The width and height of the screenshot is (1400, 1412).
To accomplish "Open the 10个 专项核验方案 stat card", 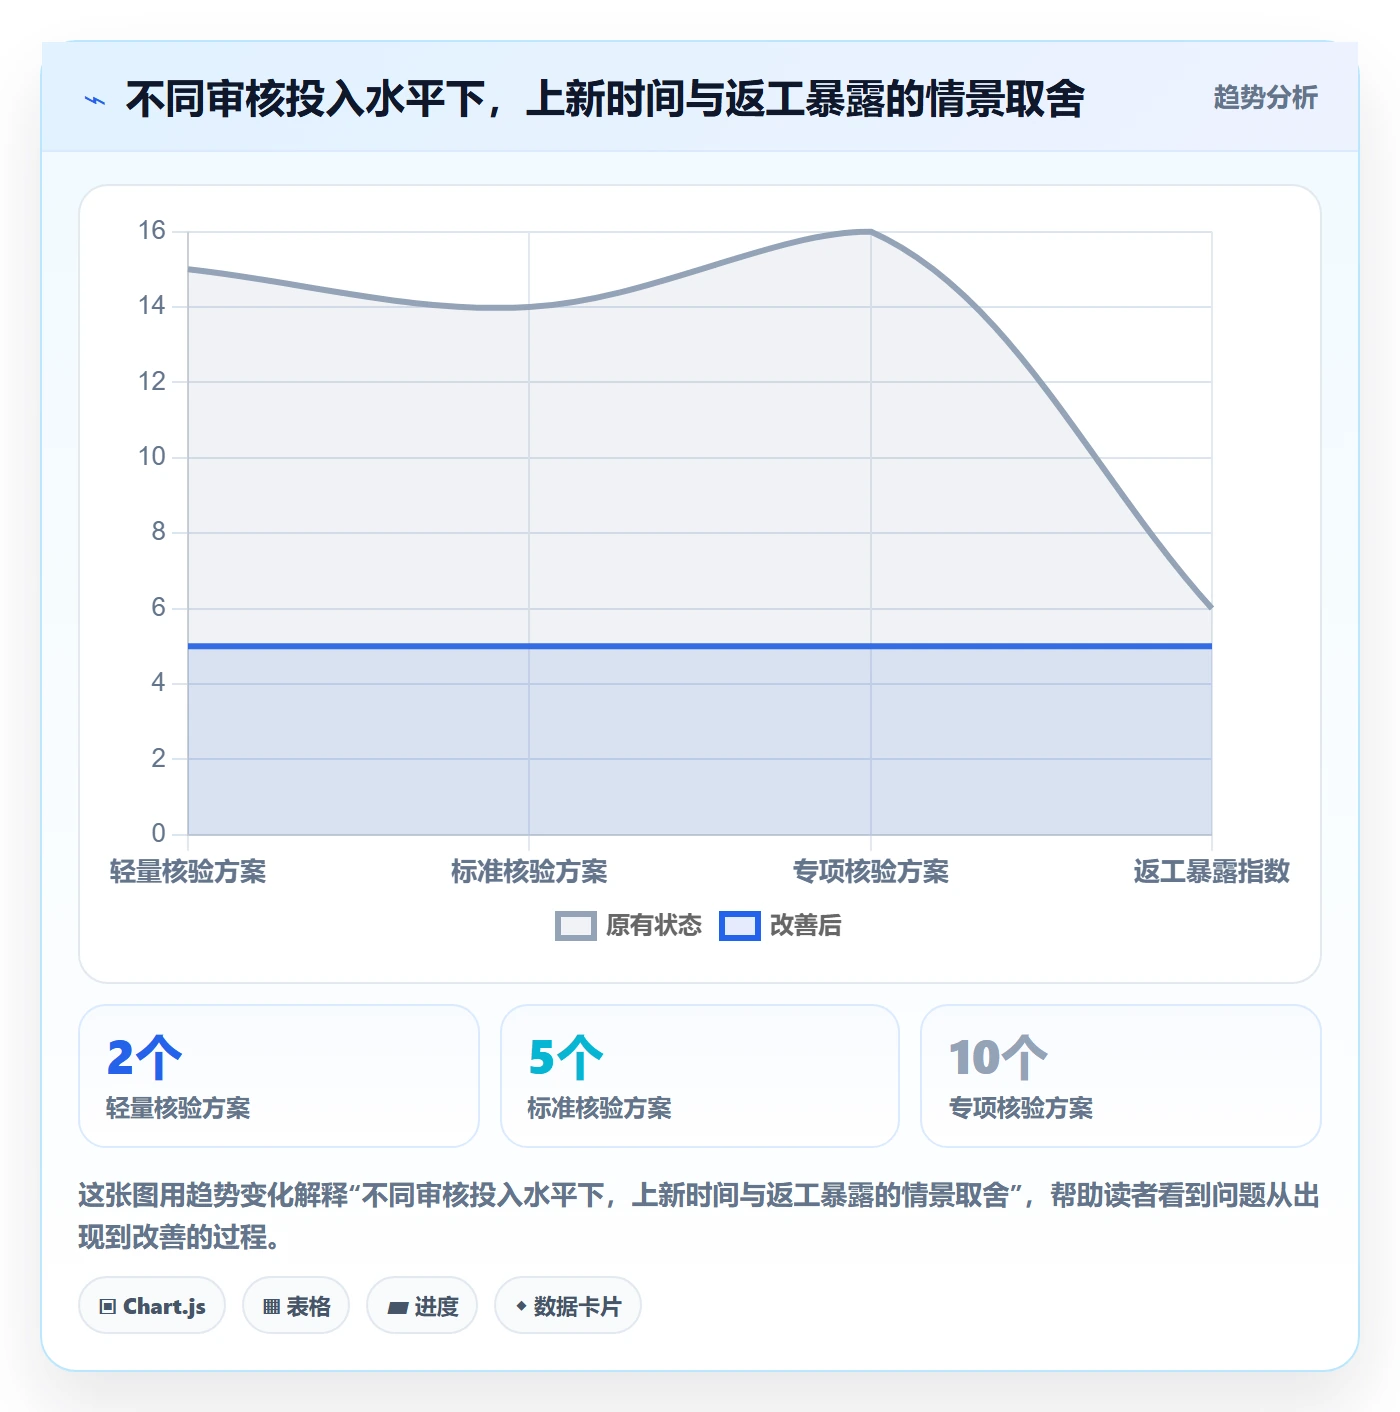I will (1121, 1076).
